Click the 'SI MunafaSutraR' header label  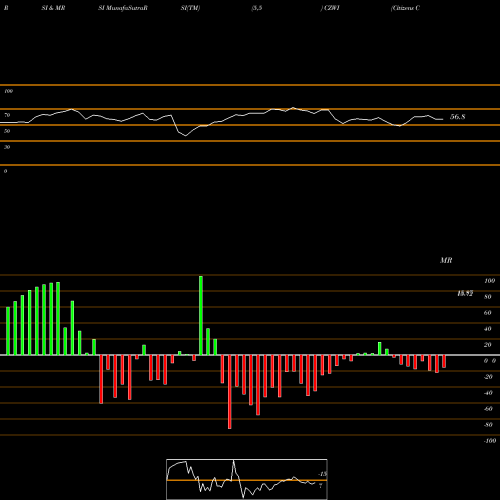pos(123,8)
